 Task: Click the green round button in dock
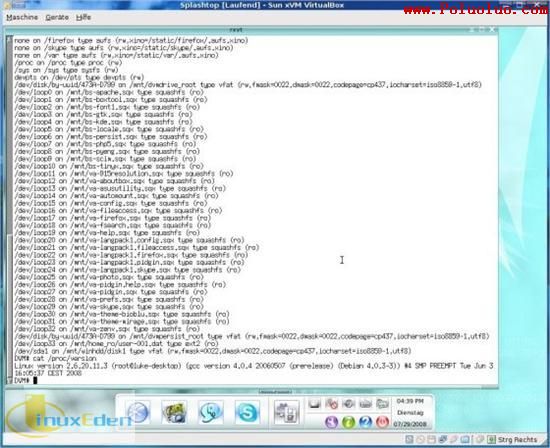[349, 422]
